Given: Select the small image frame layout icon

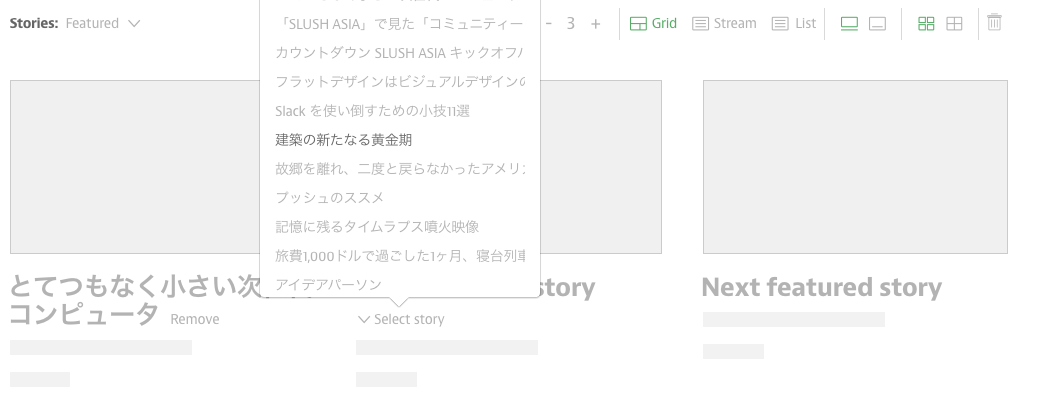Looking at the screenshot, I should pyautogui.click(x=878, y=24).
